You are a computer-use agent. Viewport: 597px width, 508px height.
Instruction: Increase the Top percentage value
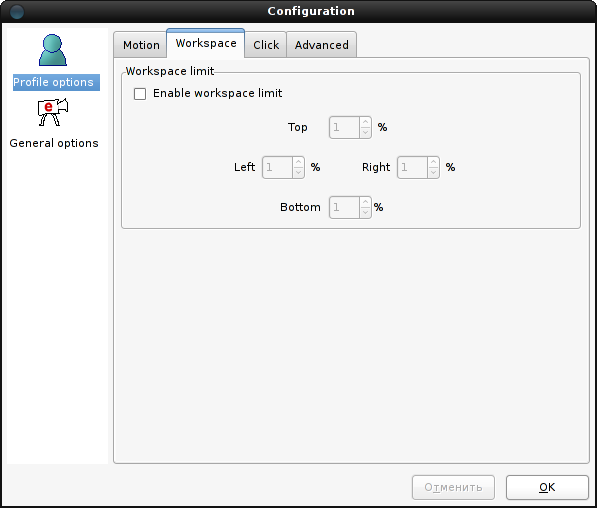tap(365, 122)
